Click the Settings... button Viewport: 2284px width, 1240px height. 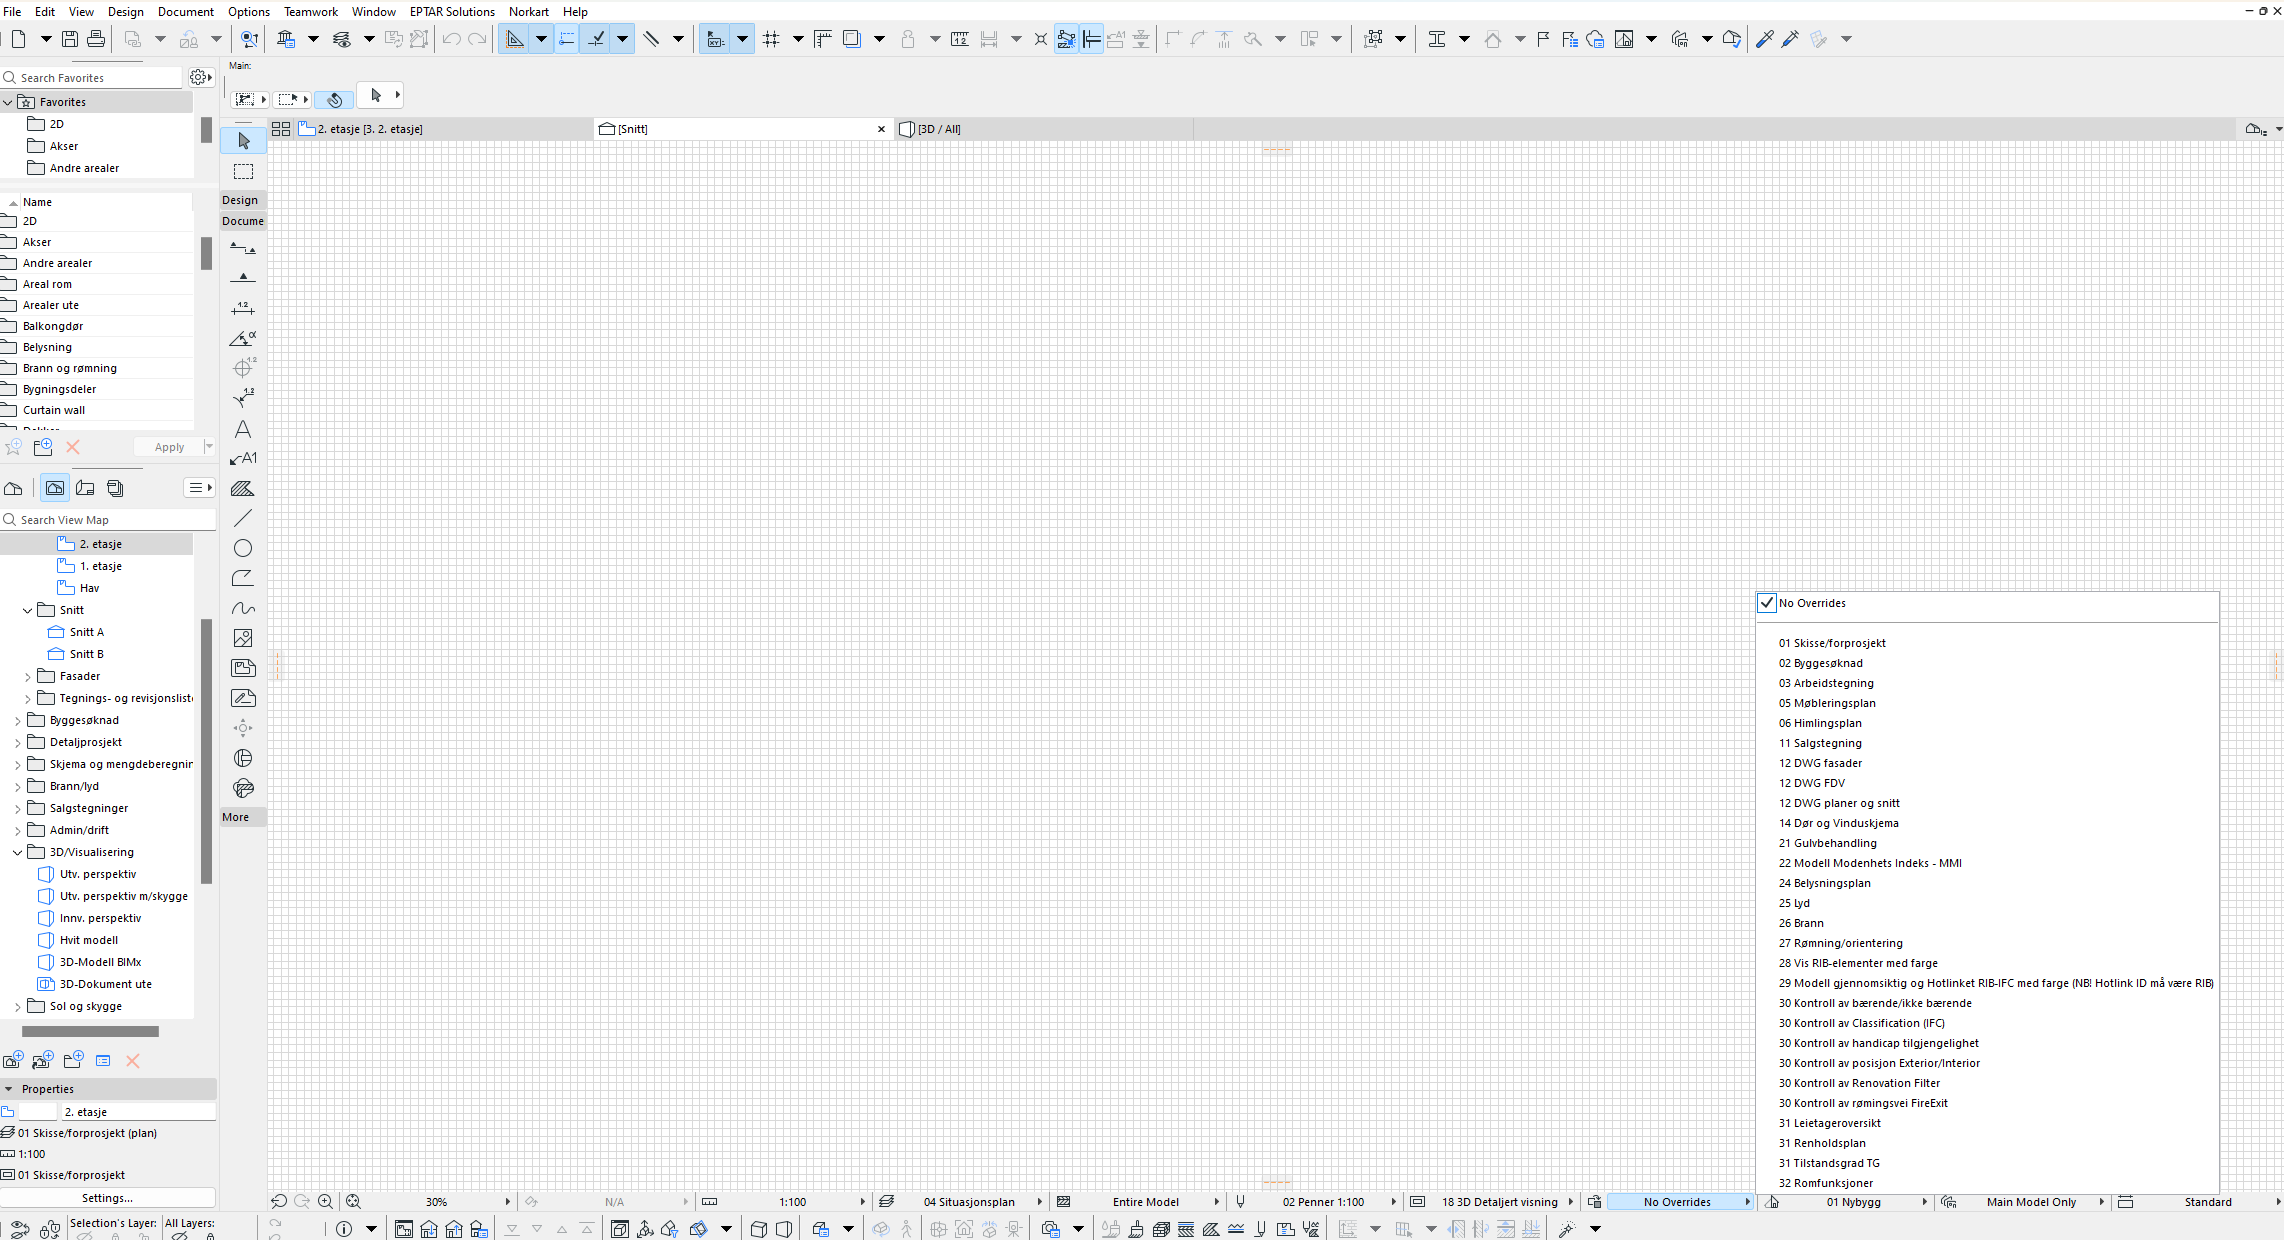pyautogui.click(x=107, y=1198)
